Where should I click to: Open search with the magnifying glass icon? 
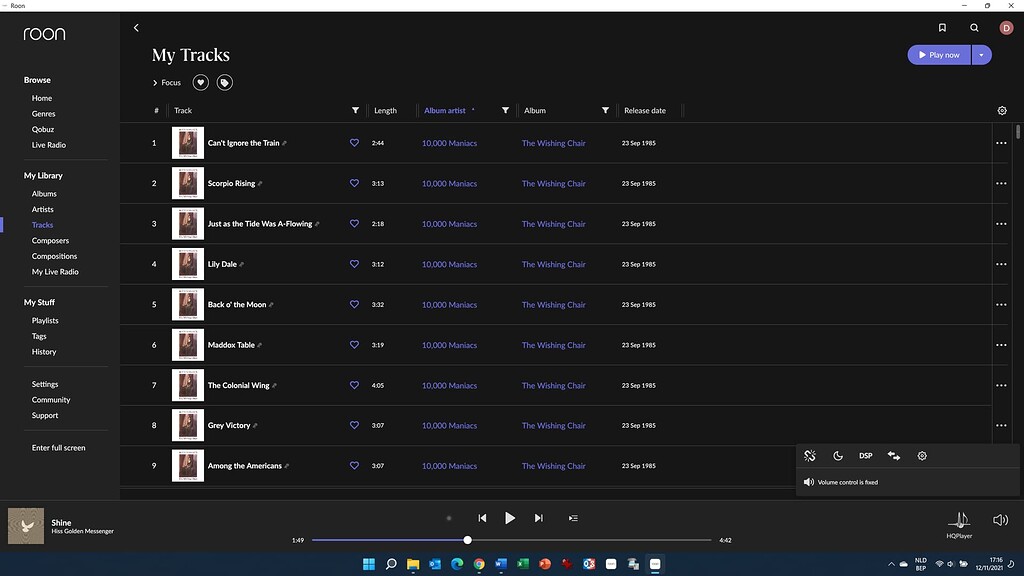pos(974,27)
